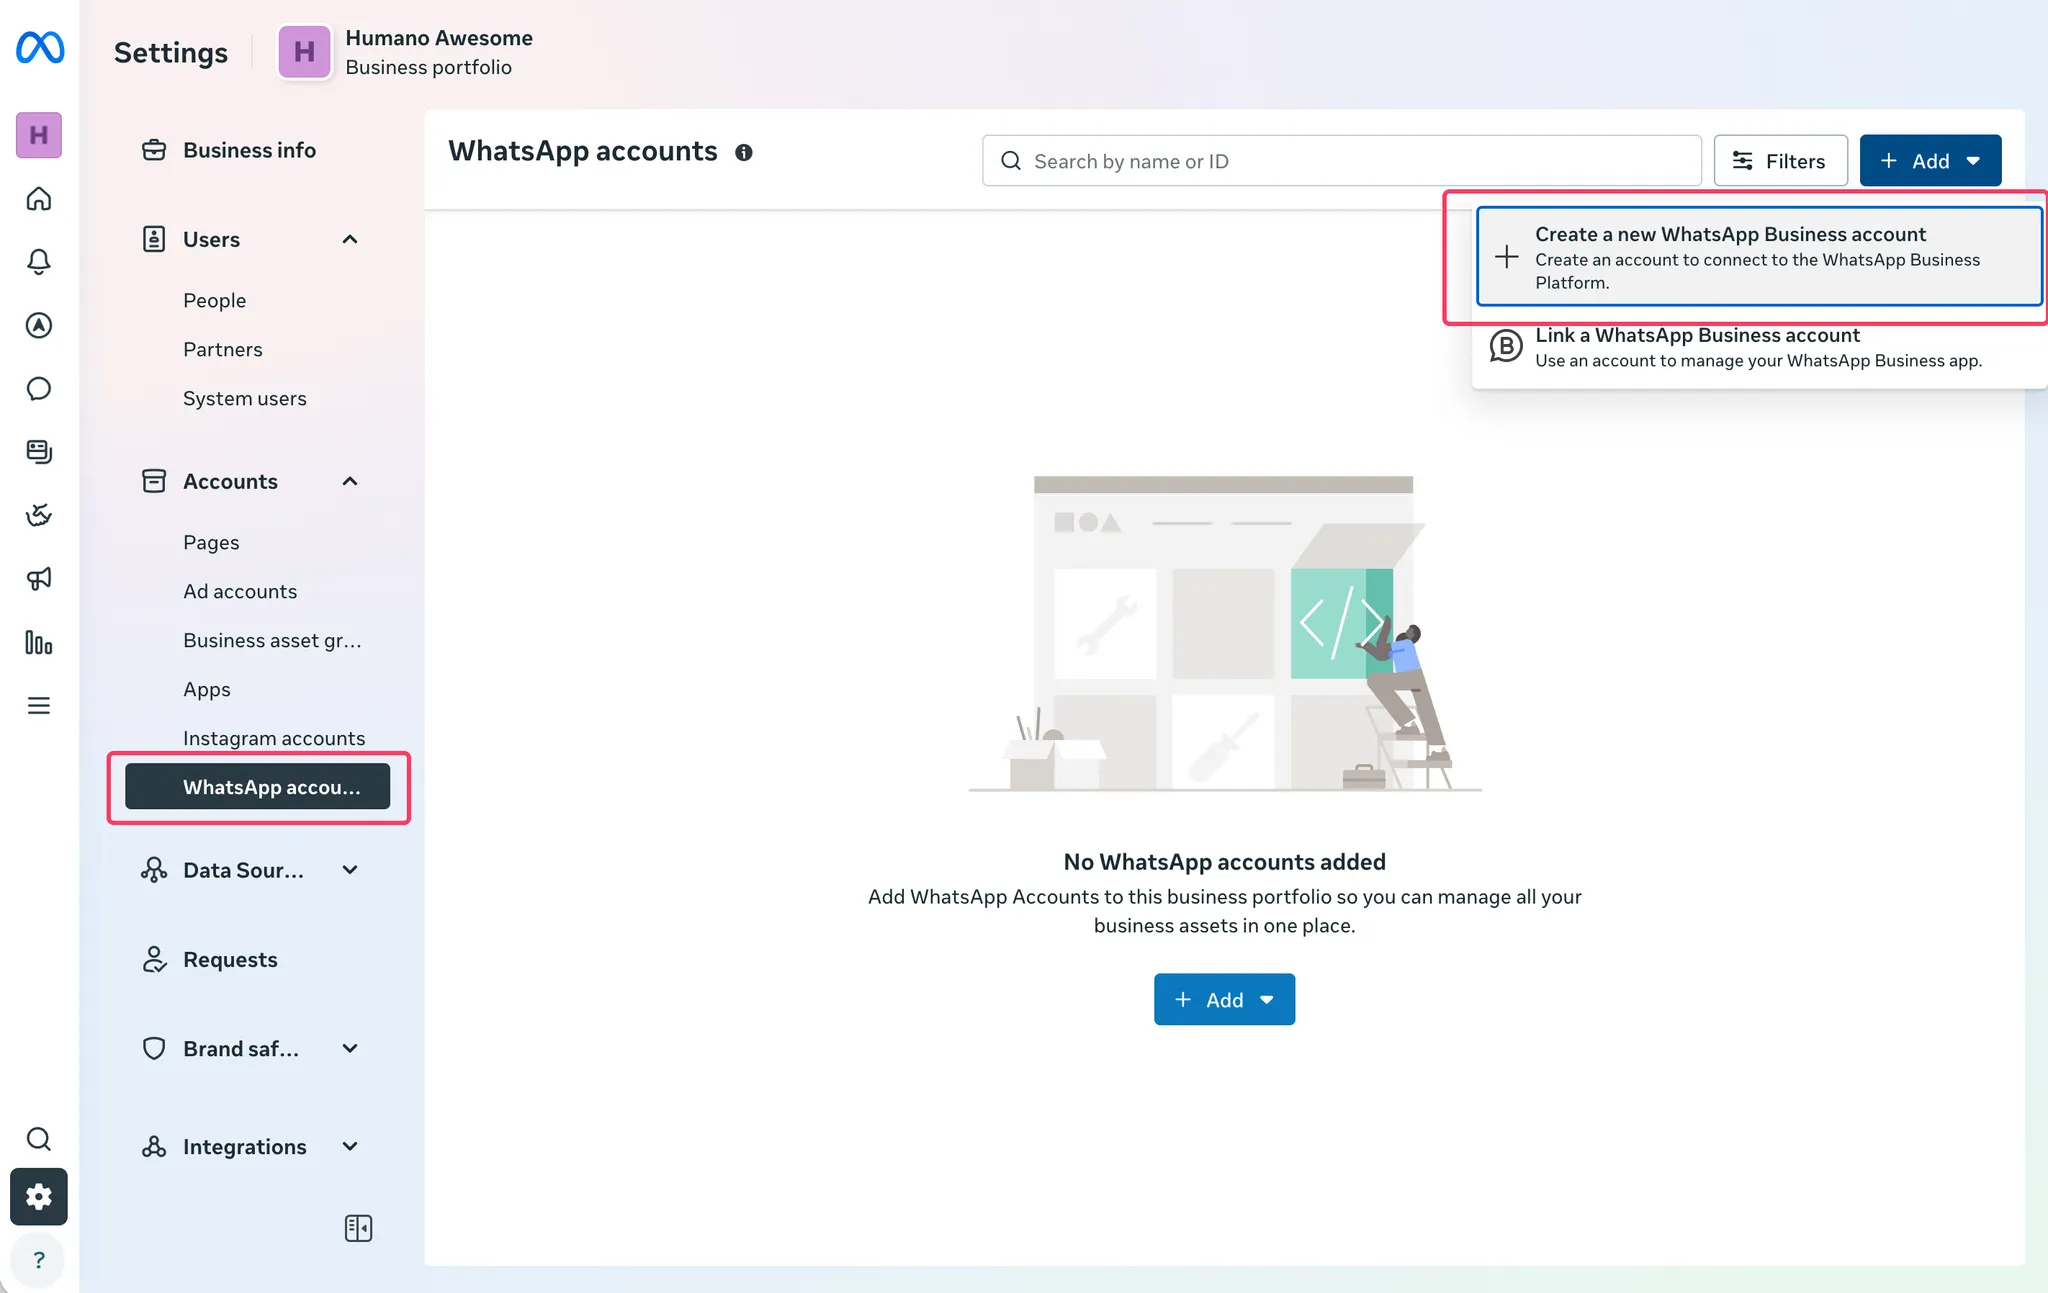Collapse the Users section
The height and width of the screenshot is (1293, 2048).
[350, 239]
